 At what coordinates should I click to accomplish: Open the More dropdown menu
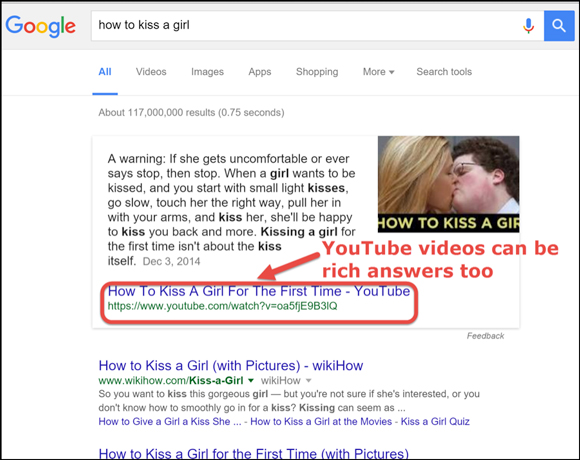tap(378, 72)
